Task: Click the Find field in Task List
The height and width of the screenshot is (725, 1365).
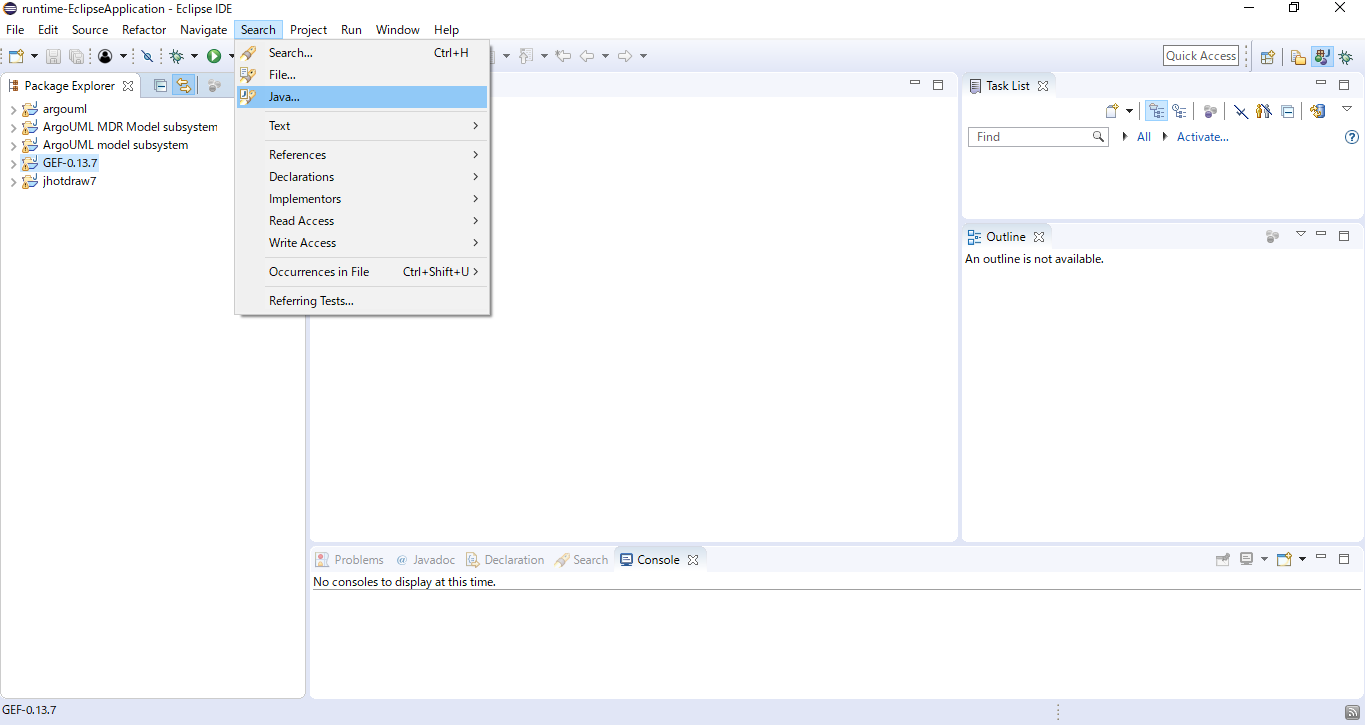Action: pos(1038,137)
